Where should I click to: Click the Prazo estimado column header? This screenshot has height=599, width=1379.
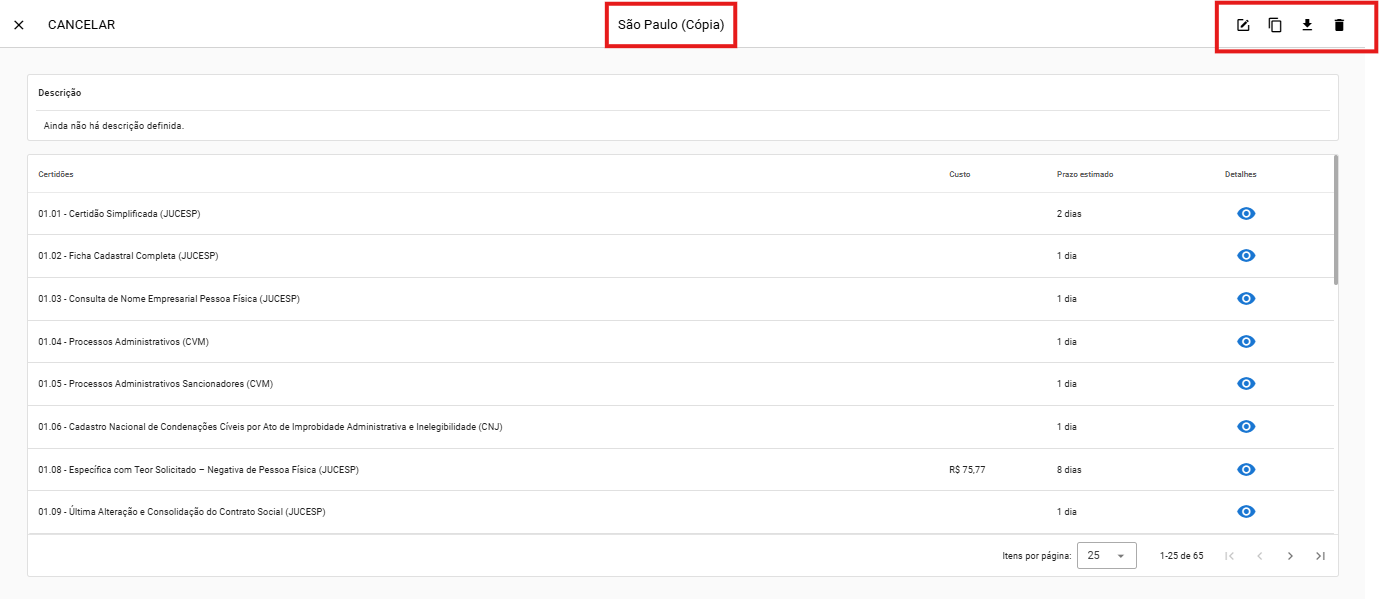coord(1085,174)
